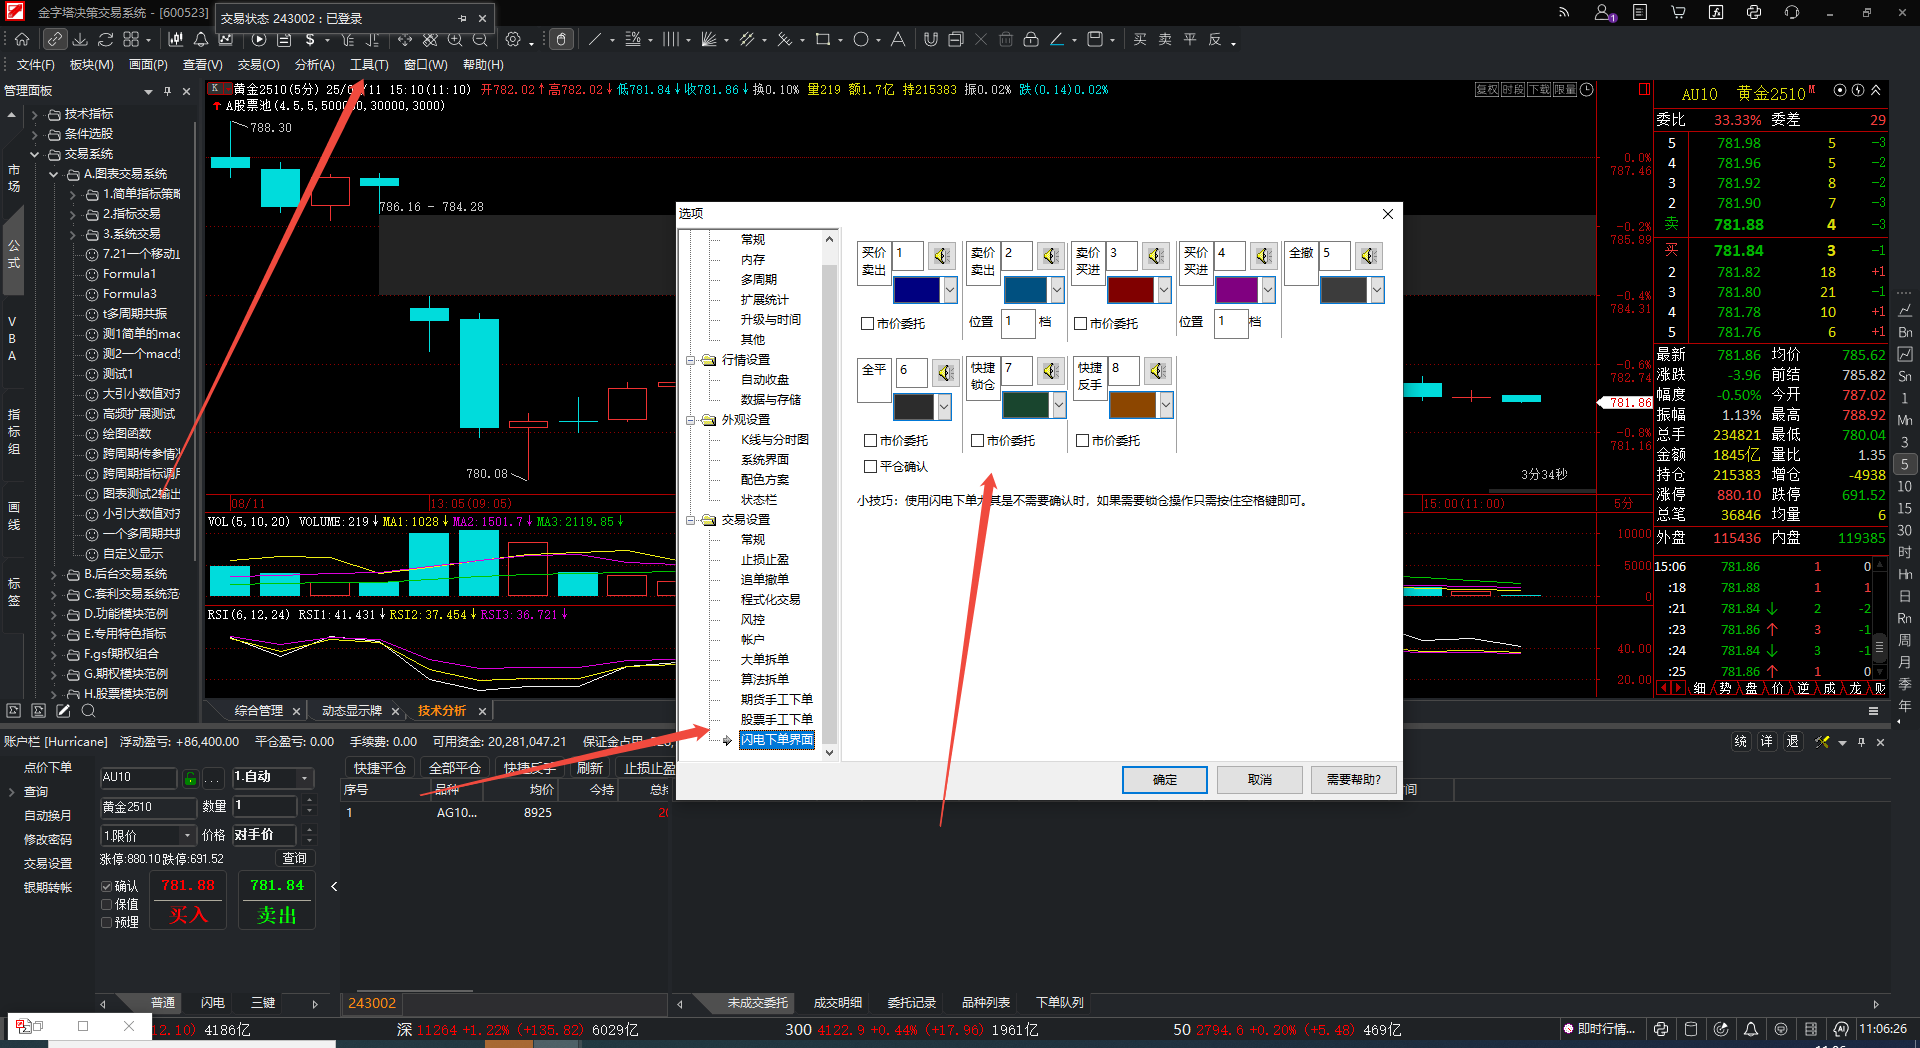Enable 市价委托 under 卖价买进
The height and width of the screenshot is (1048, 1920).
click(1080, 323)
